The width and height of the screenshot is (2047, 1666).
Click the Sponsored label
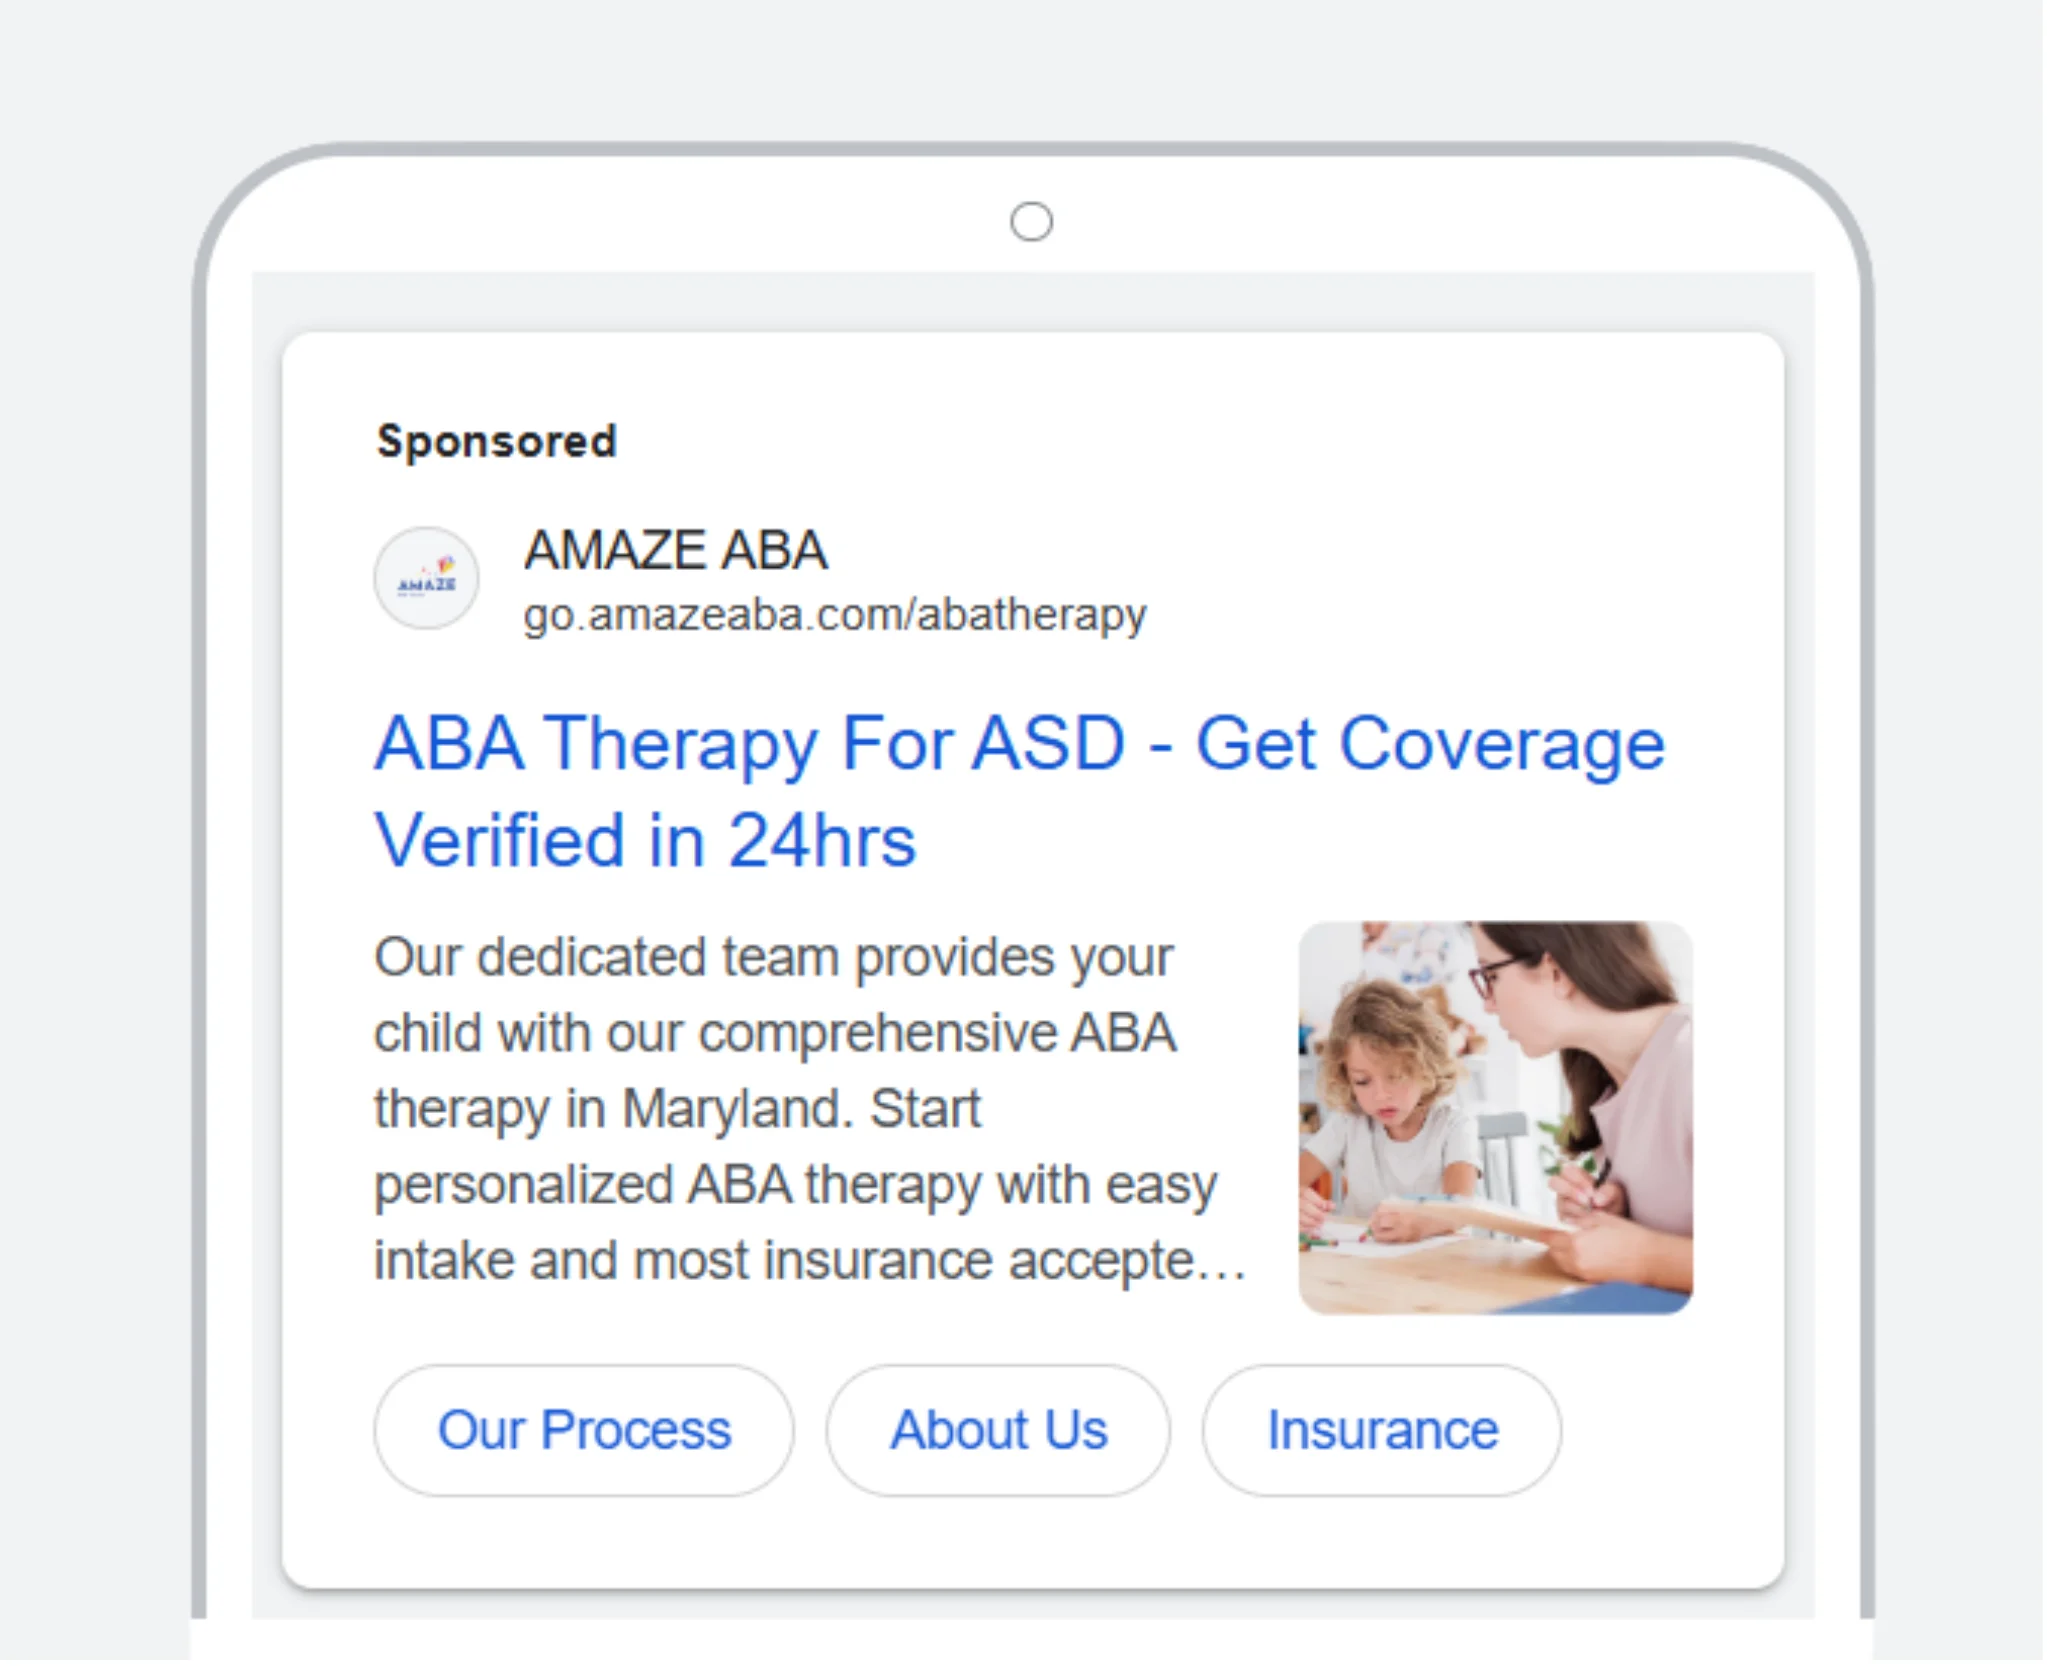point(496,441)
